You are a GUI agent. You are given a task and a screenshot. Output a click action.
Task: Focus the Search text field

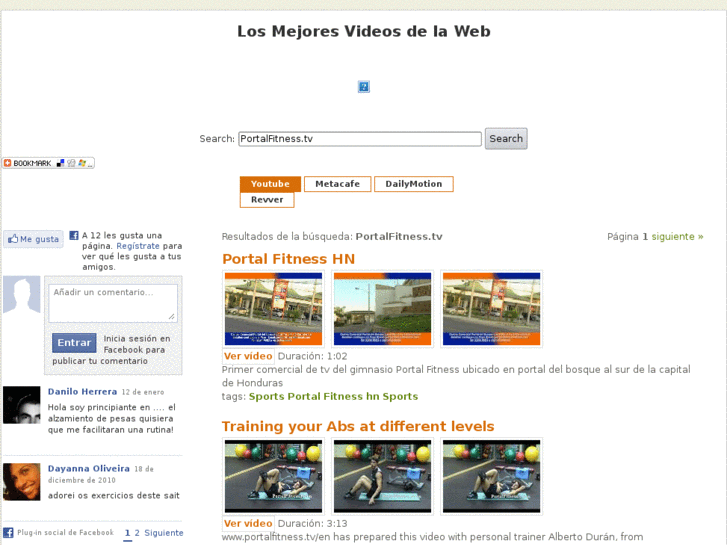pos(360,139)
